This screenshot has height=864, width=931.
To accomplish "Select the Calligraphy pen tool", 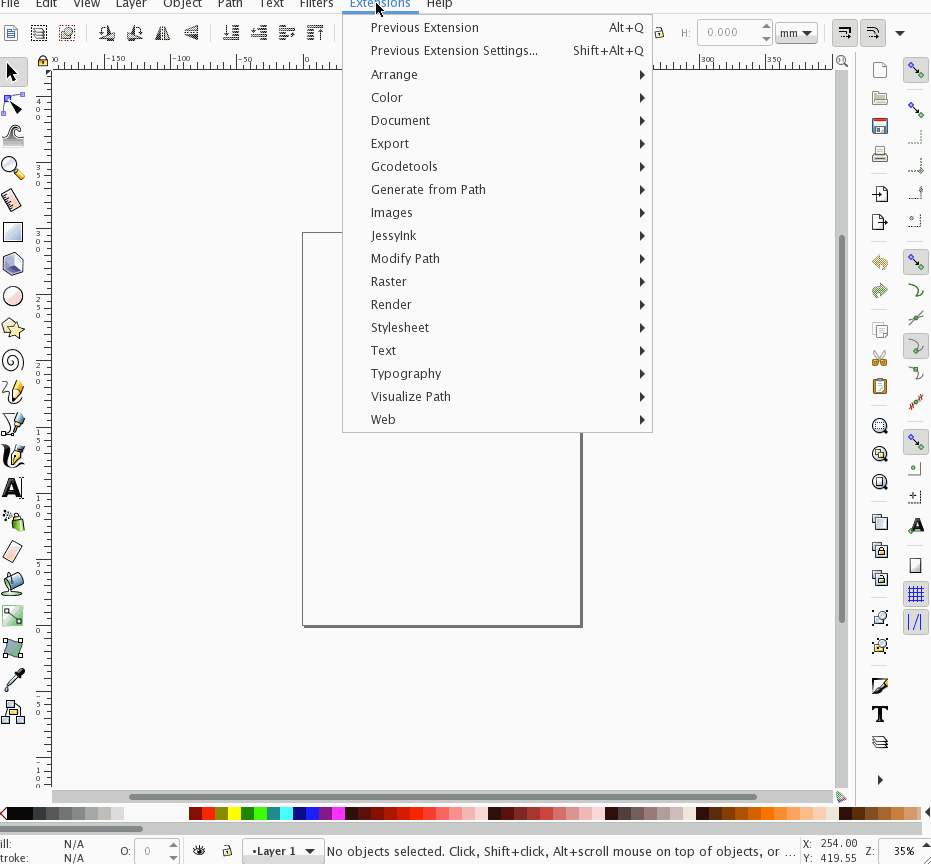I will (13, 455).
